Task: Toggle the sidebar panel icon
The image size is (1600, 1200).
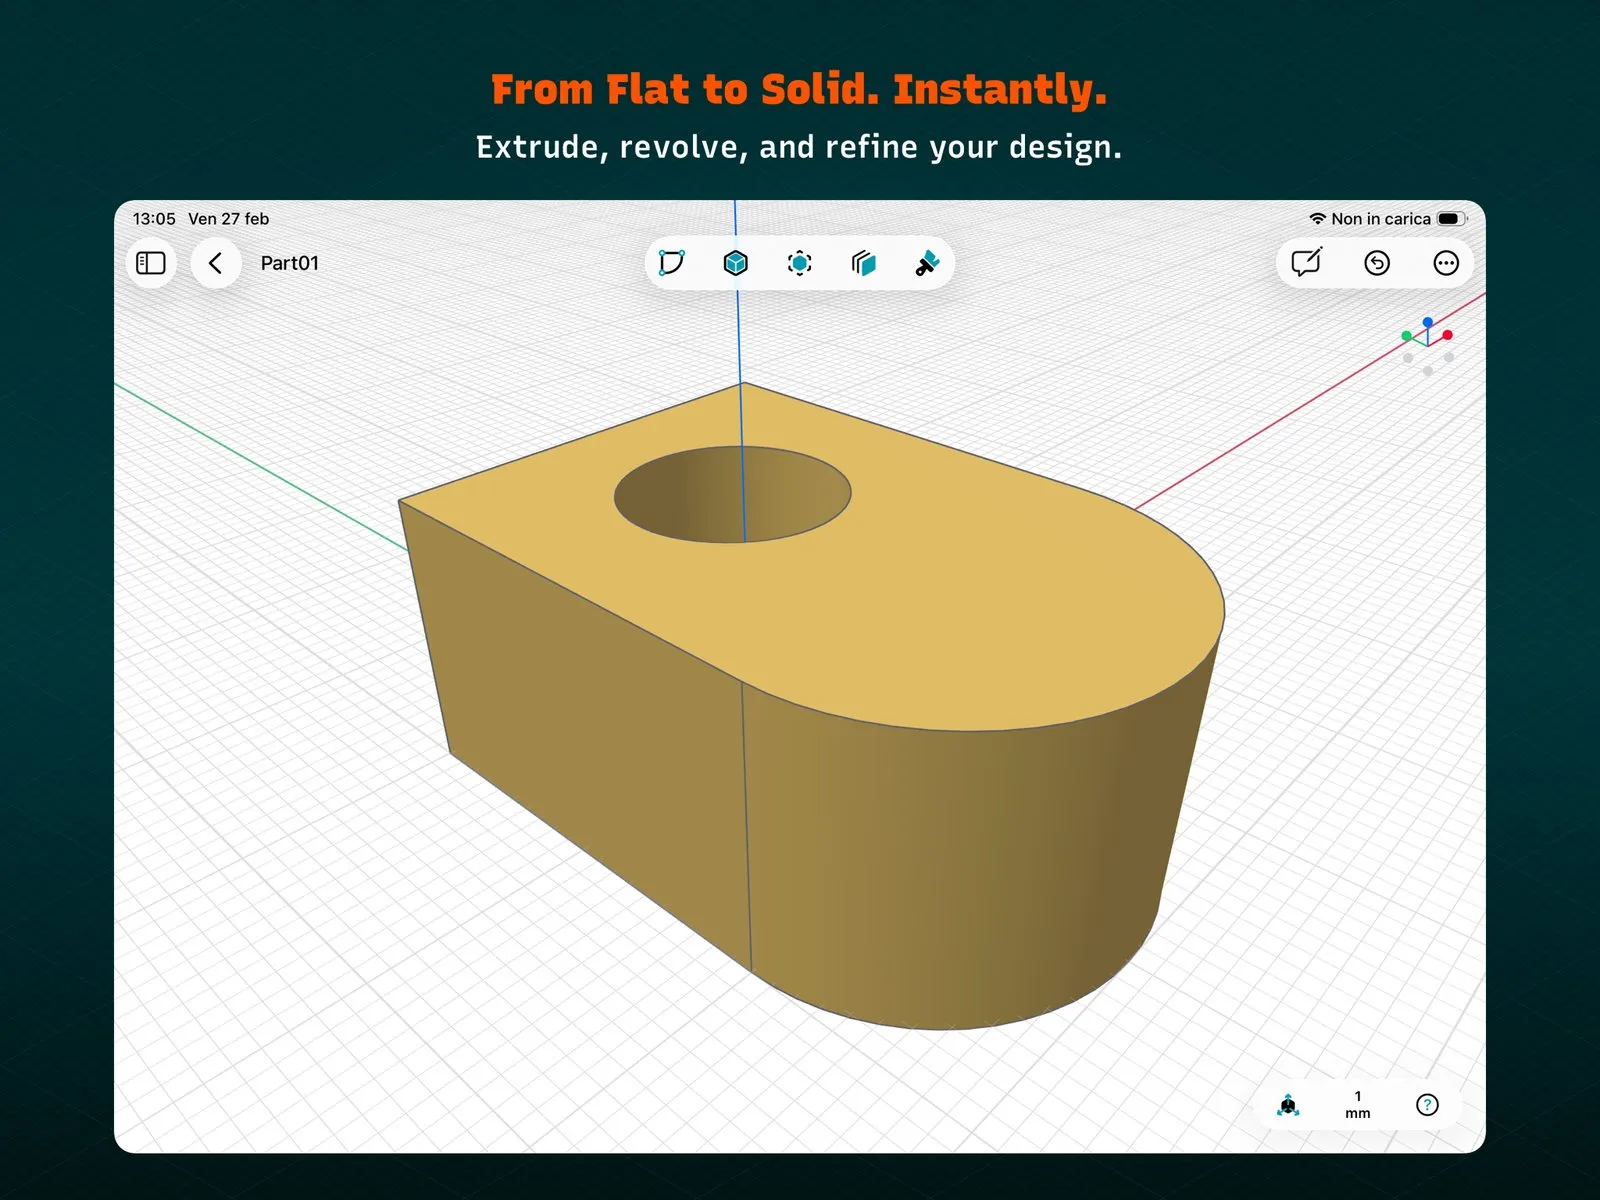Action: tap(151, 263)
